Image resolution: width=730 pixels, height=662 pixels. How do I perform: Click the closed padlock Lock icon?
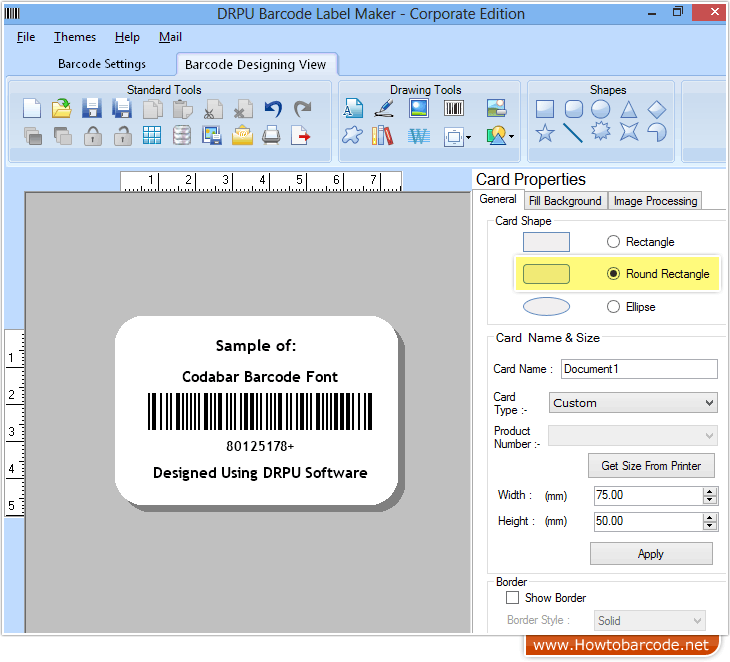click(x=93, y=136)
